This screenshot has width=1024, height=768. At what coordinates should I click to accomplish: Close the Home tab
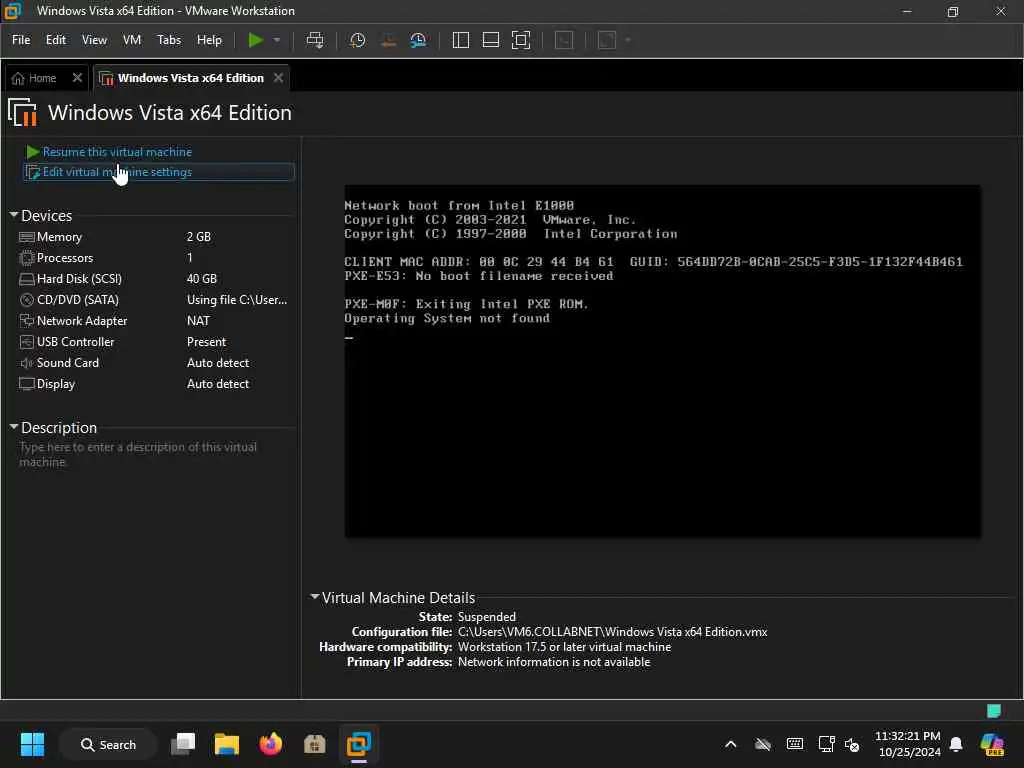coord(77,78)
